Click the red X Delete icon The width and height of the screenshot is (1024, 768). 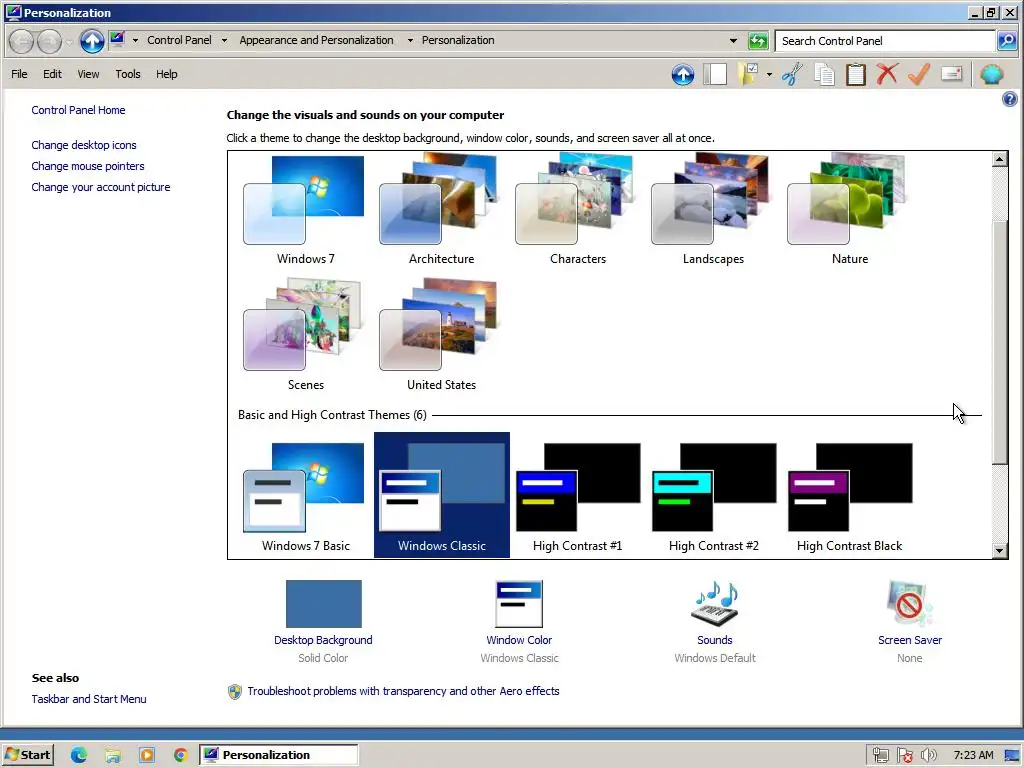coord(887,74)
